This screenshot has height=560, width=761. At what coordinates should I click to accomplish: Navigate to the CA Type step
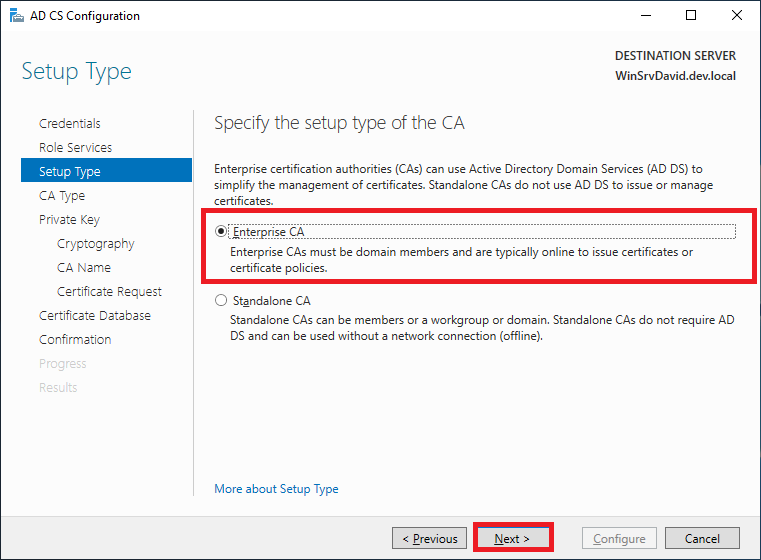coord(62,195)
